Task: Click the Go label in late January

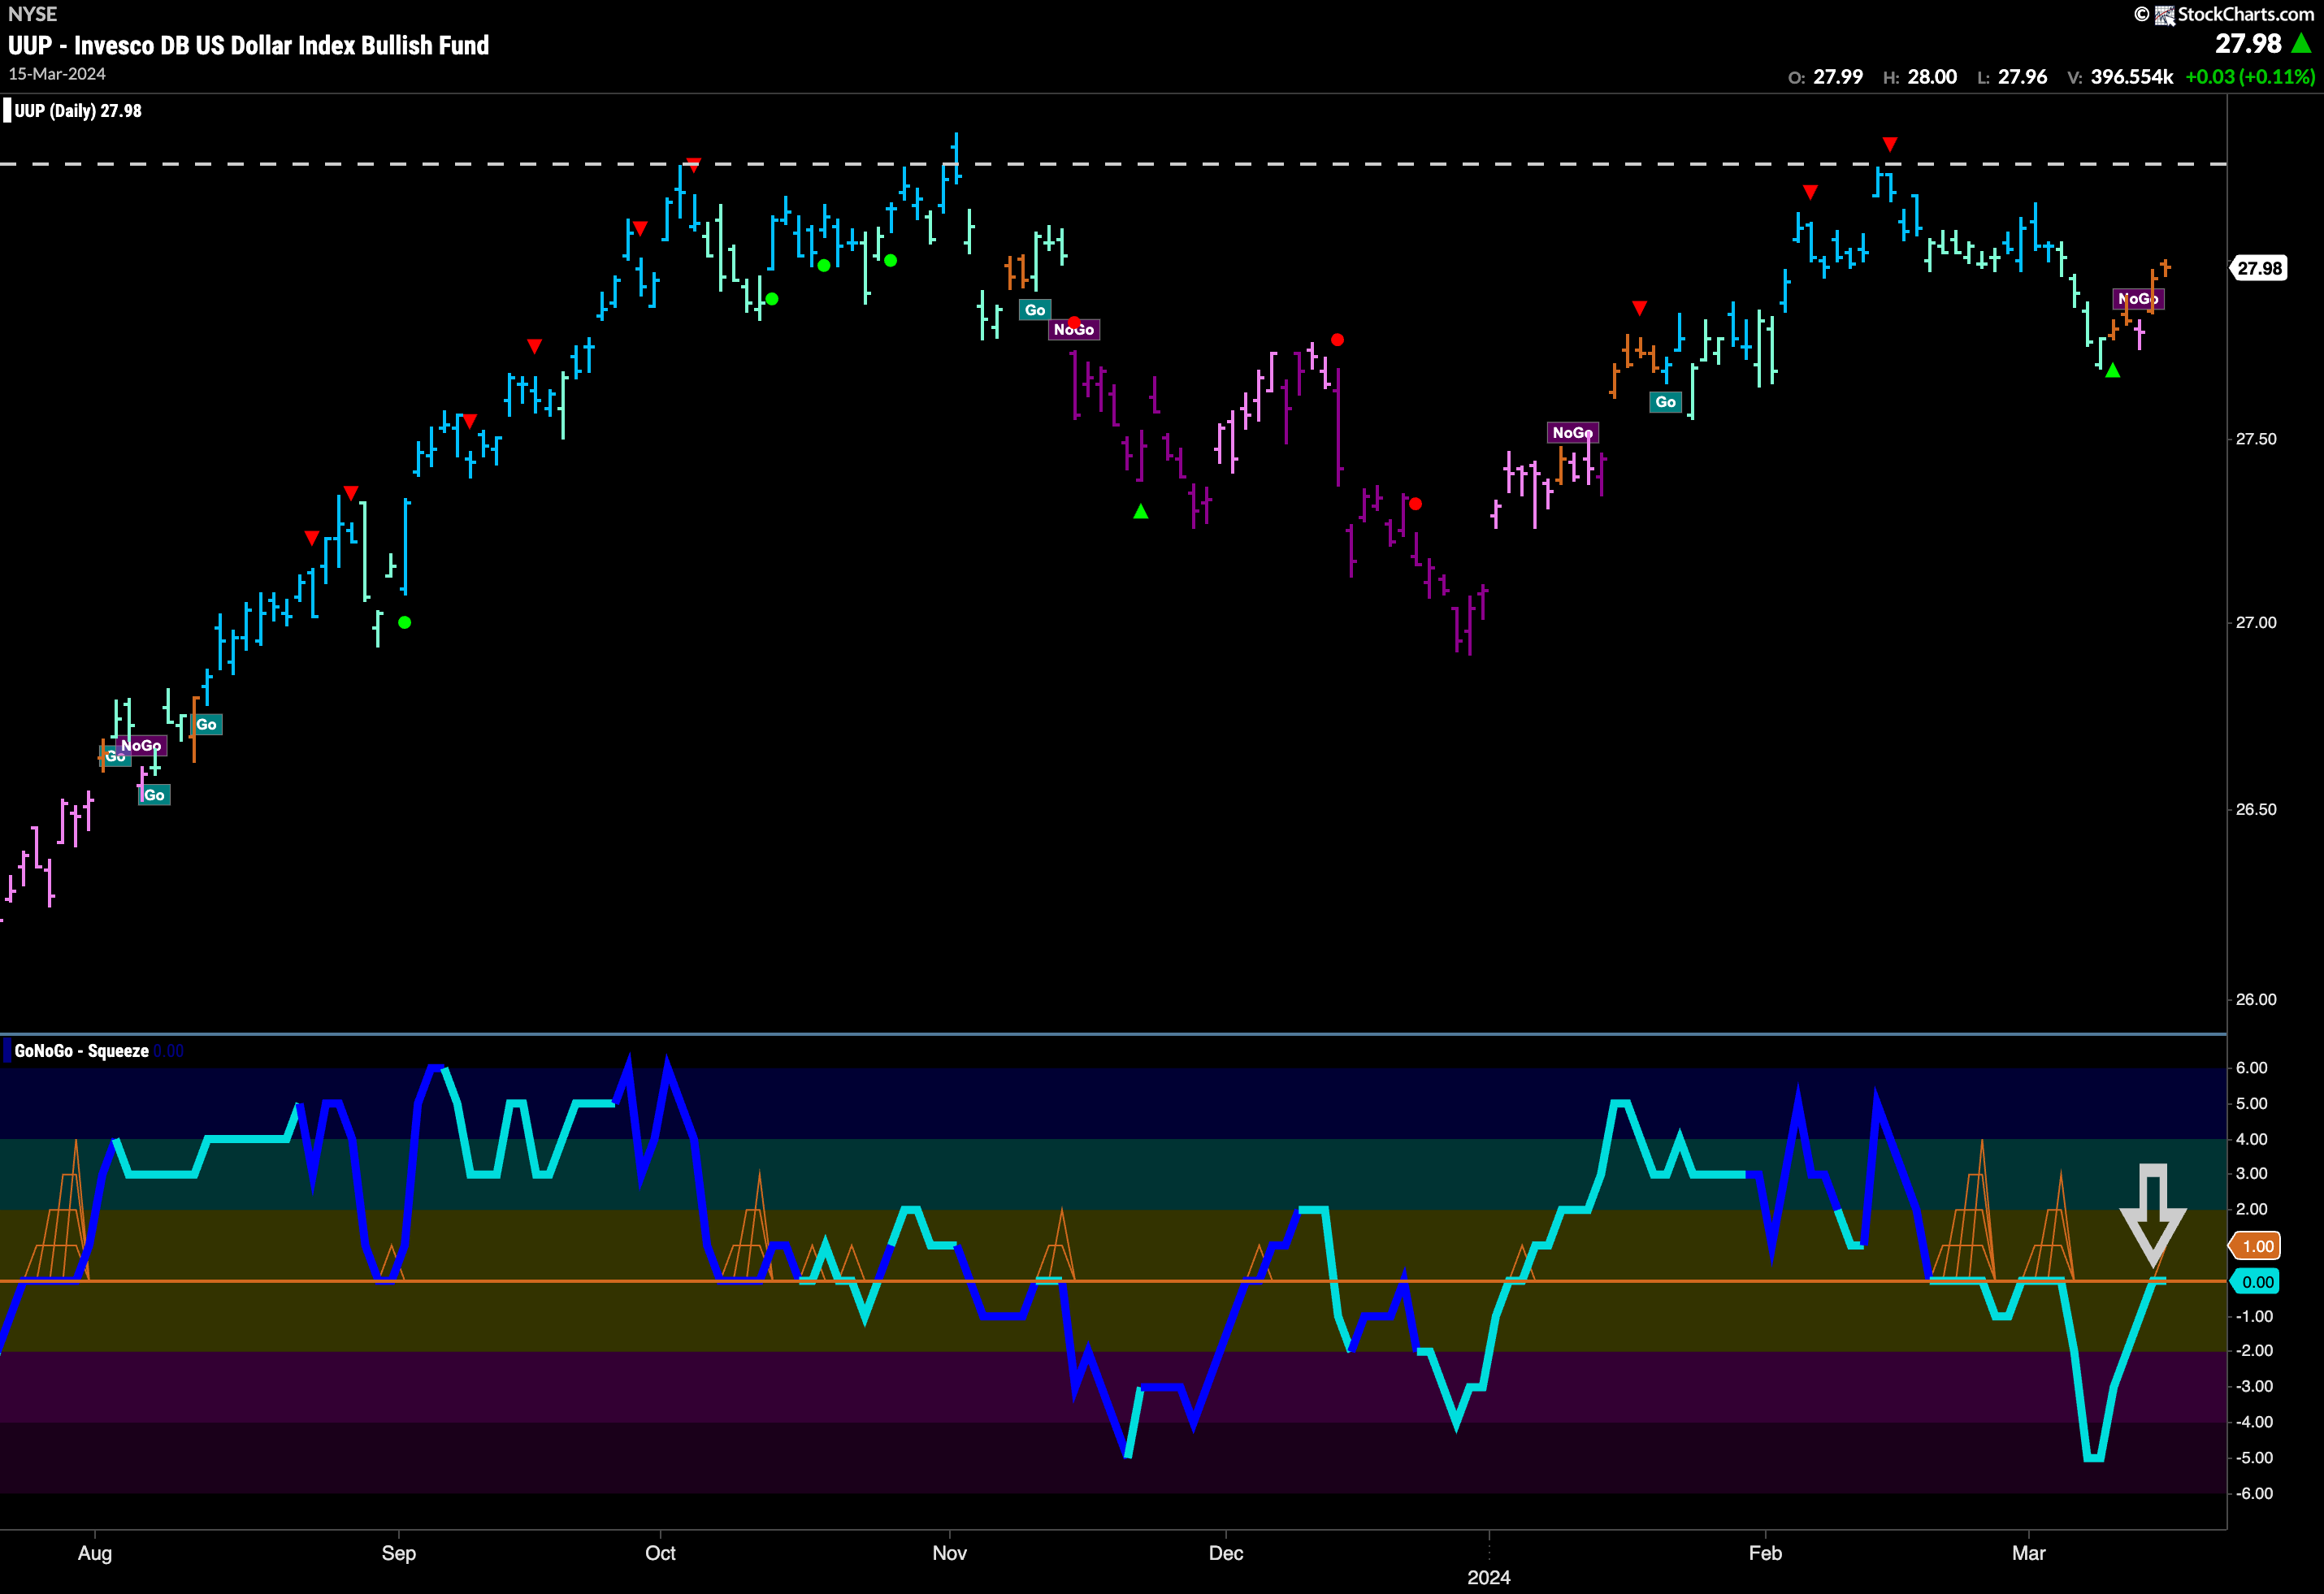Action: (1665, 402)
